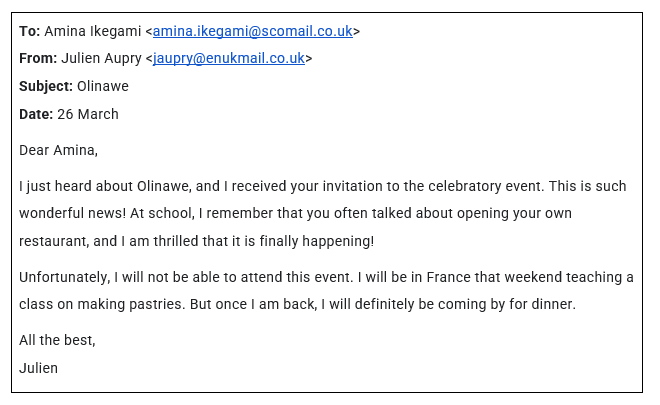660x405 pixels.
Task: Click the bold "To:" label
Action: [29, 31]
